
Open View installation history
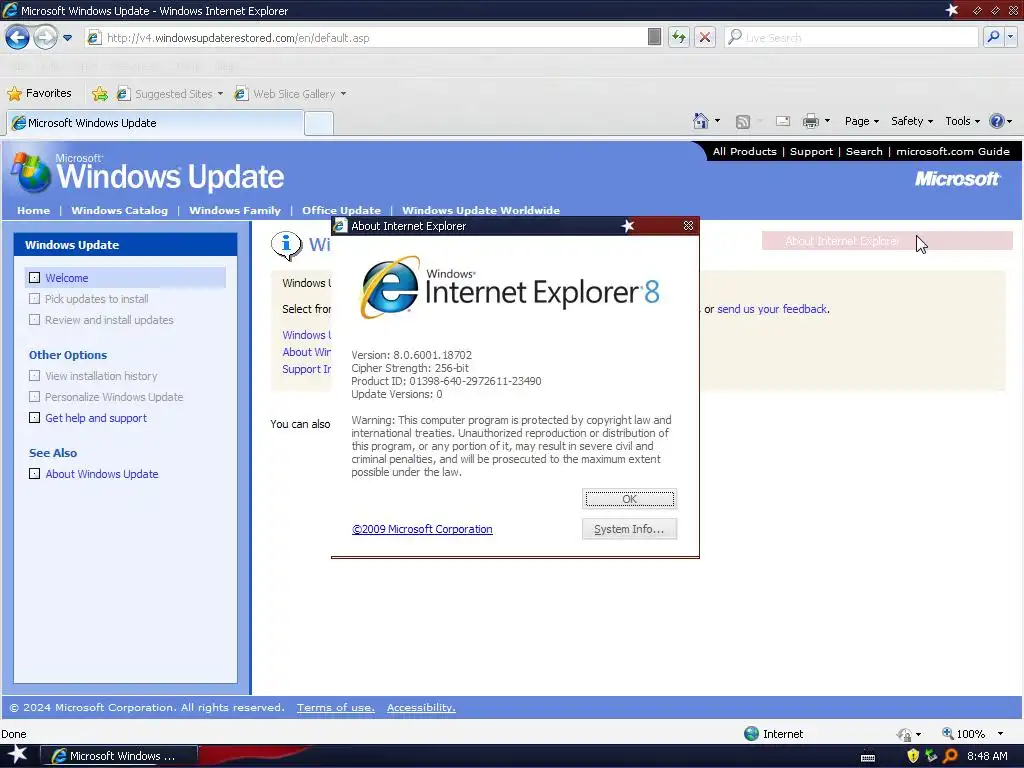point(101,376)
